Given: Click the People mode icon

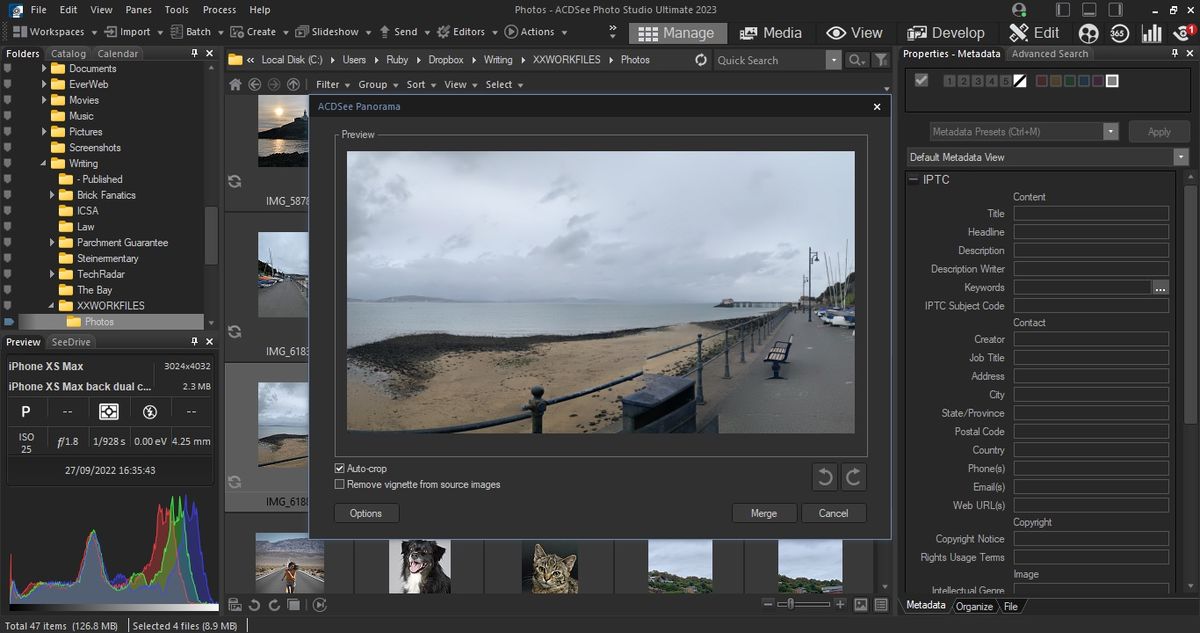Looking at the screenshot, I should click(x=1087, y=32).
